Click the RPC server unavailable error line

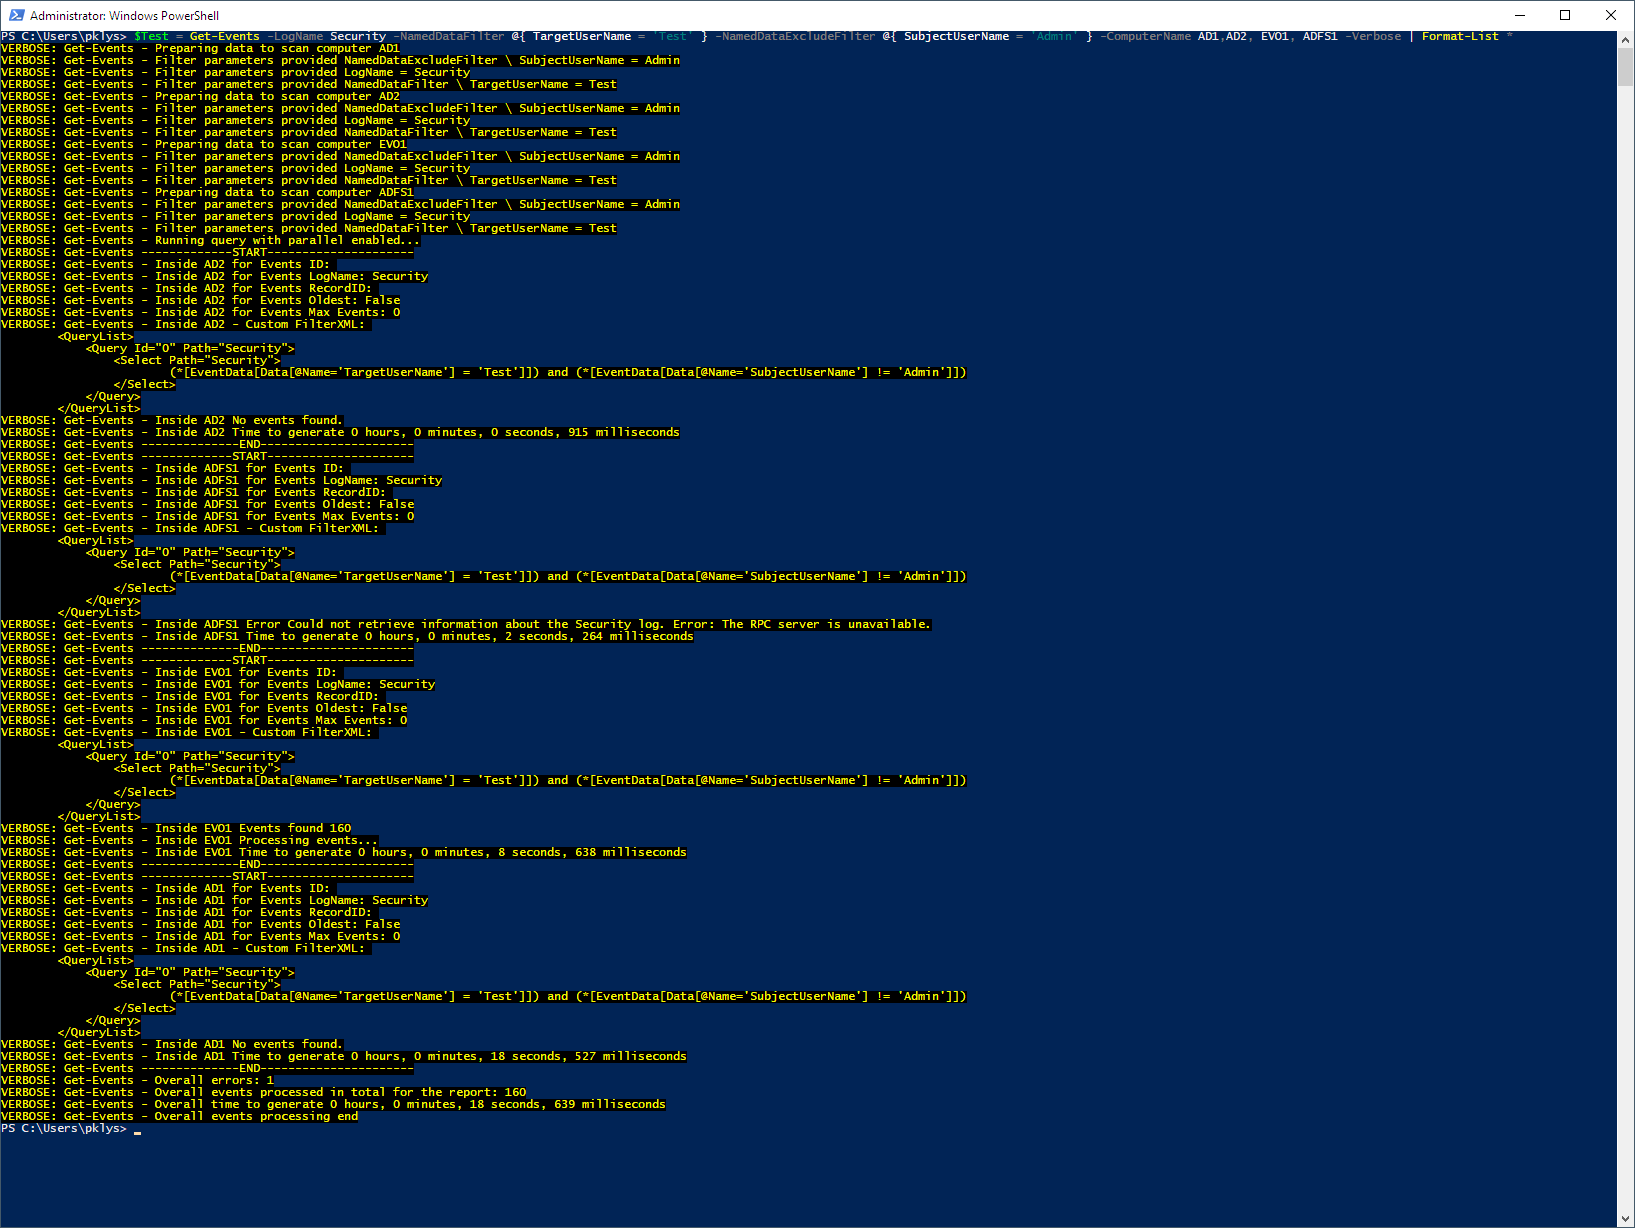click(x=464, y=624)
